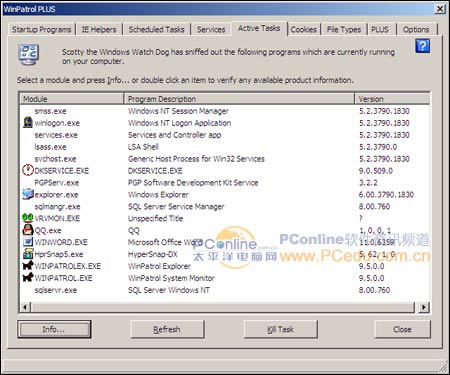Click version 5.2.3790.0 of lsass.exe

click(x=378, y=147)
